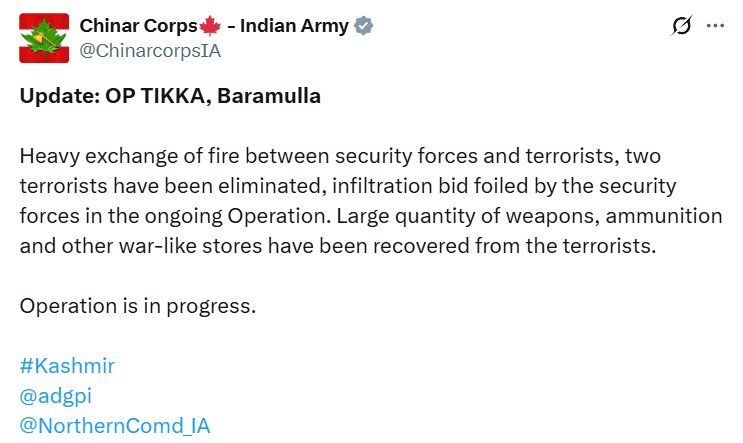Open the #Kashmir hashtag
Image resolution: width=743 pixels, height=443 pixels.
pos(67,366)
